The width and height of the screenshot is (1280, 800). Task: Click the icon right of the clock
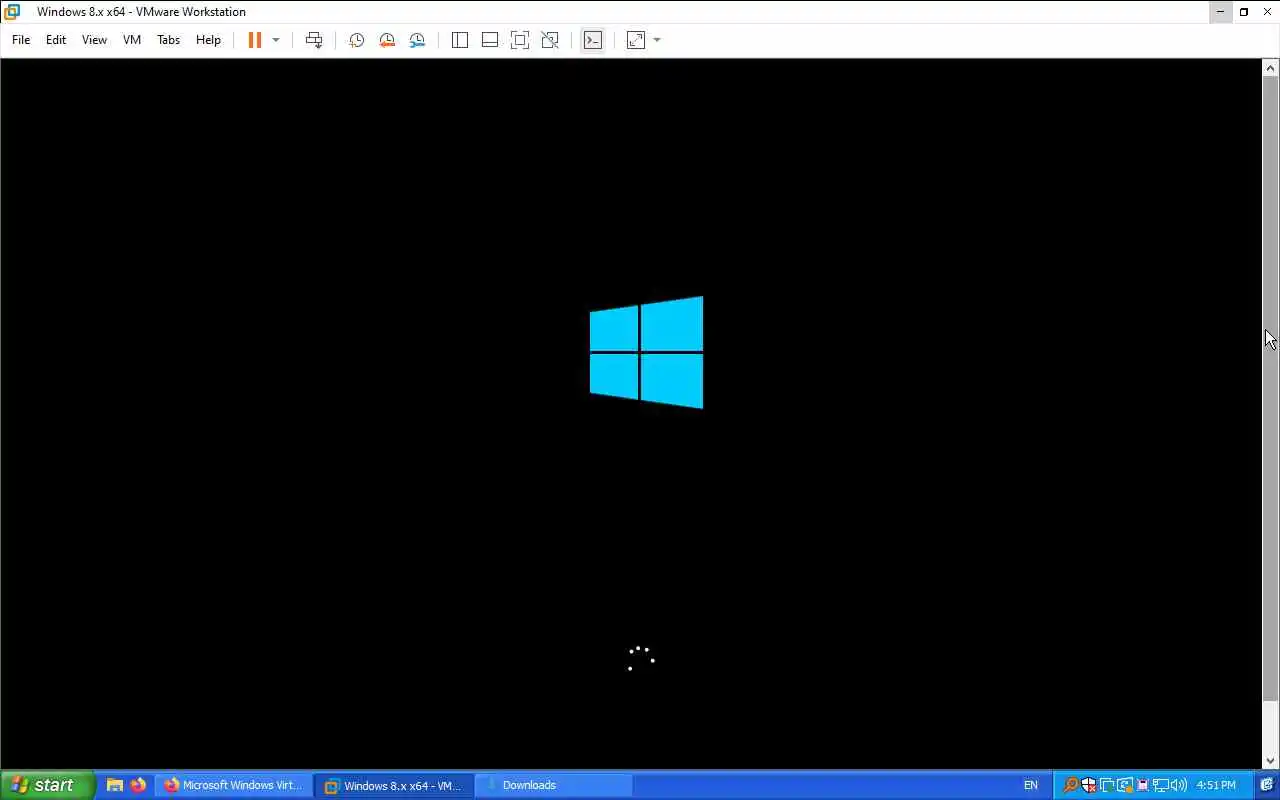click(1266, 785)
